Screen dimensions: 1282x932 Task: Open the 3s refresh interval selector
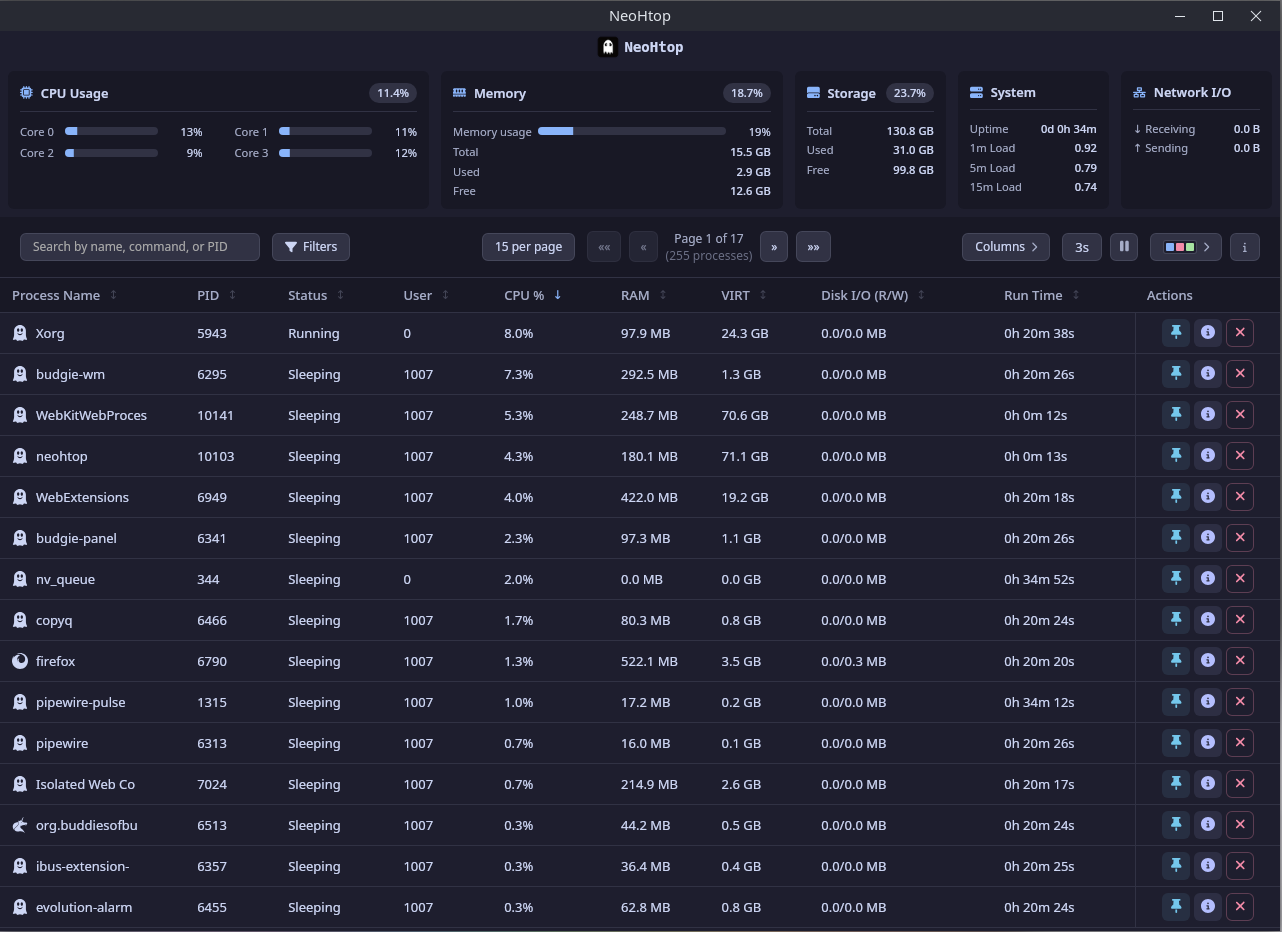[1082, 247]
